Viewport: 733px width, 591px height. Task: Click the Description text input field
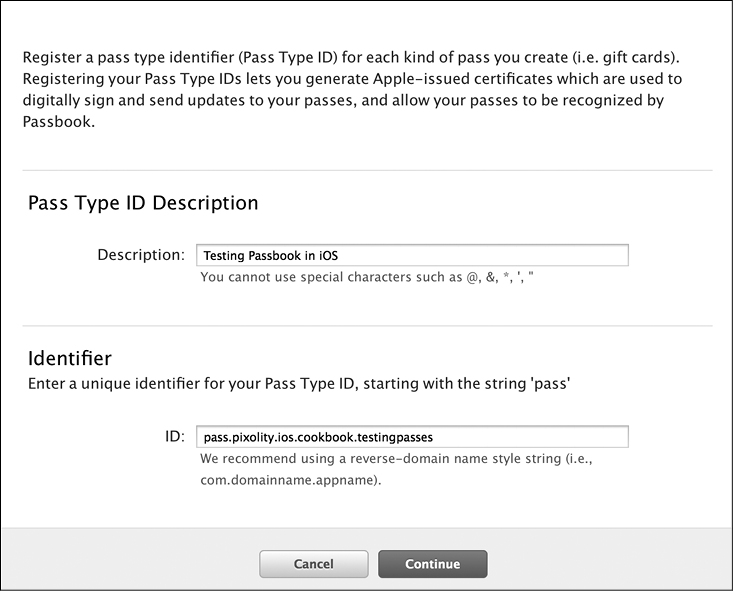point(412,255)
